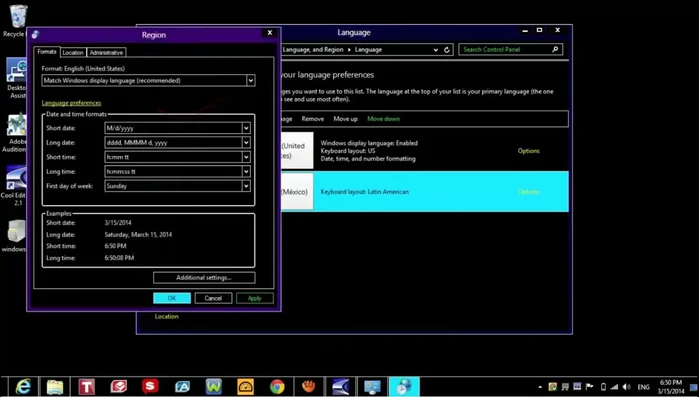
Task: Open the Region dialog title icon menu
Action: pos(35,34)
